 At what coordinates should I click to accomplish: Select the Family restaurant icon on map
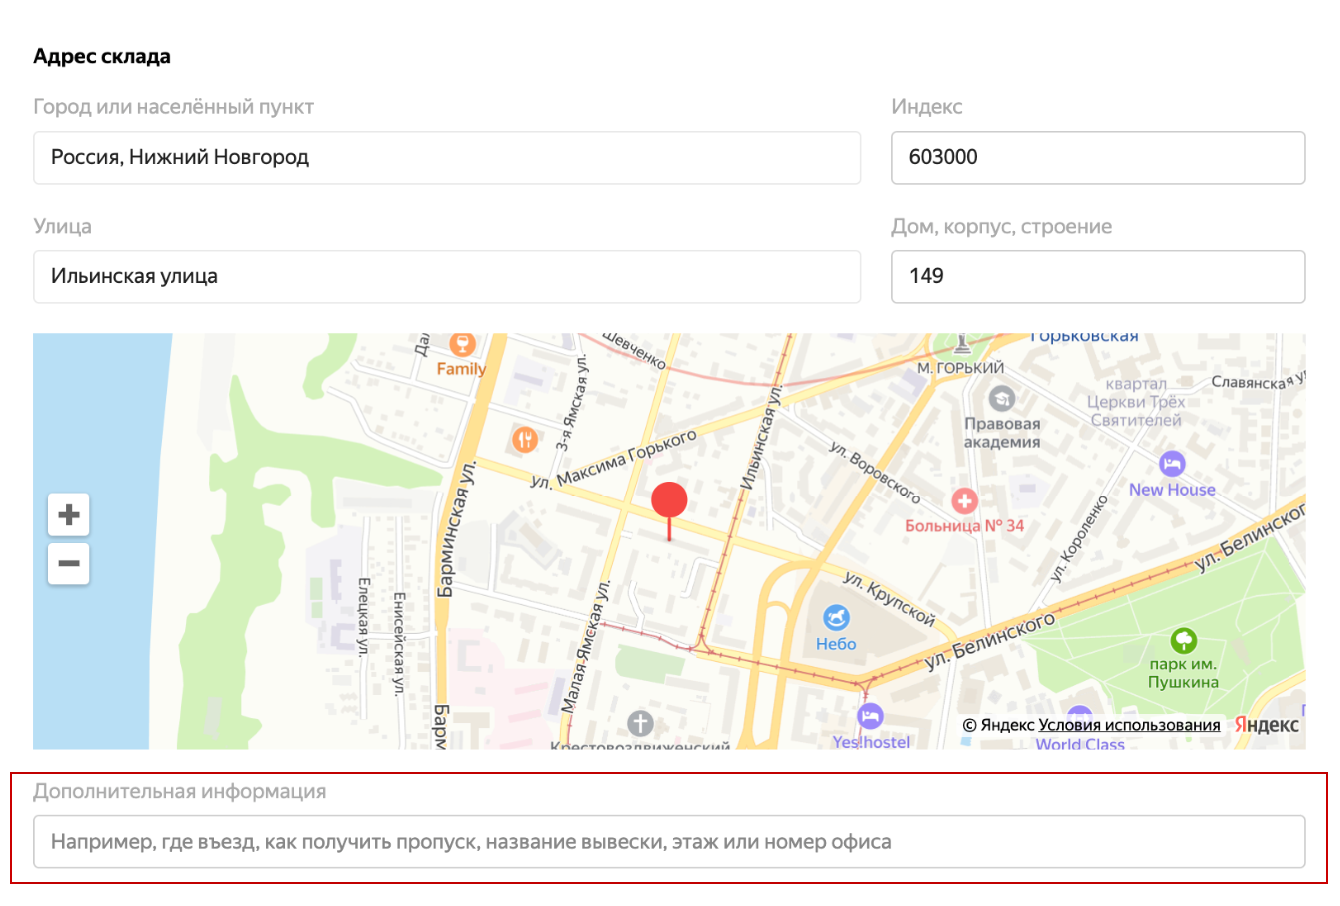click(461, 344)
